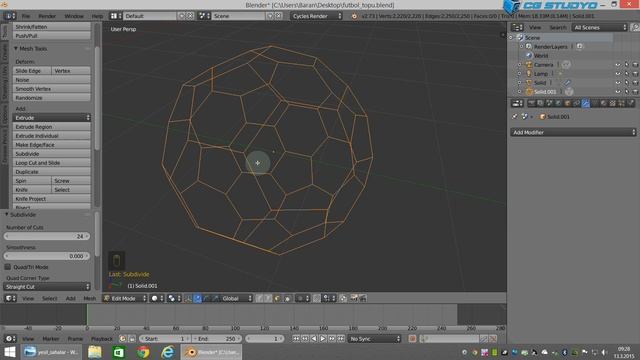Click the info editor type icon

(10, 16)
